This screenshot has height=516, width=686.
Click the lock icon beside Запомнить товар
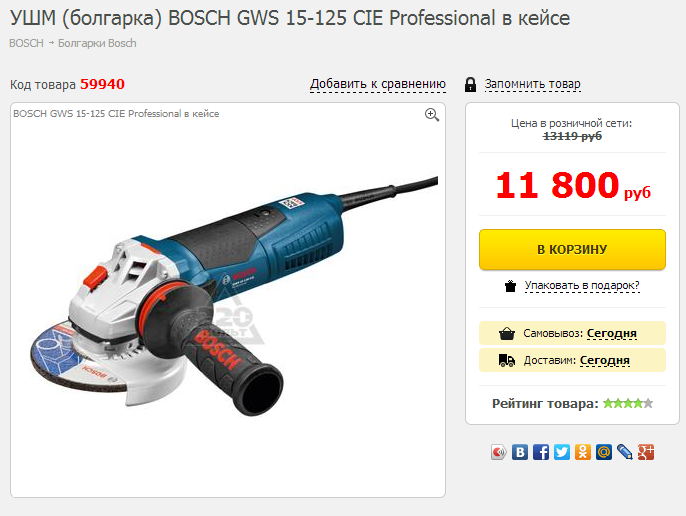coord(470,84)
